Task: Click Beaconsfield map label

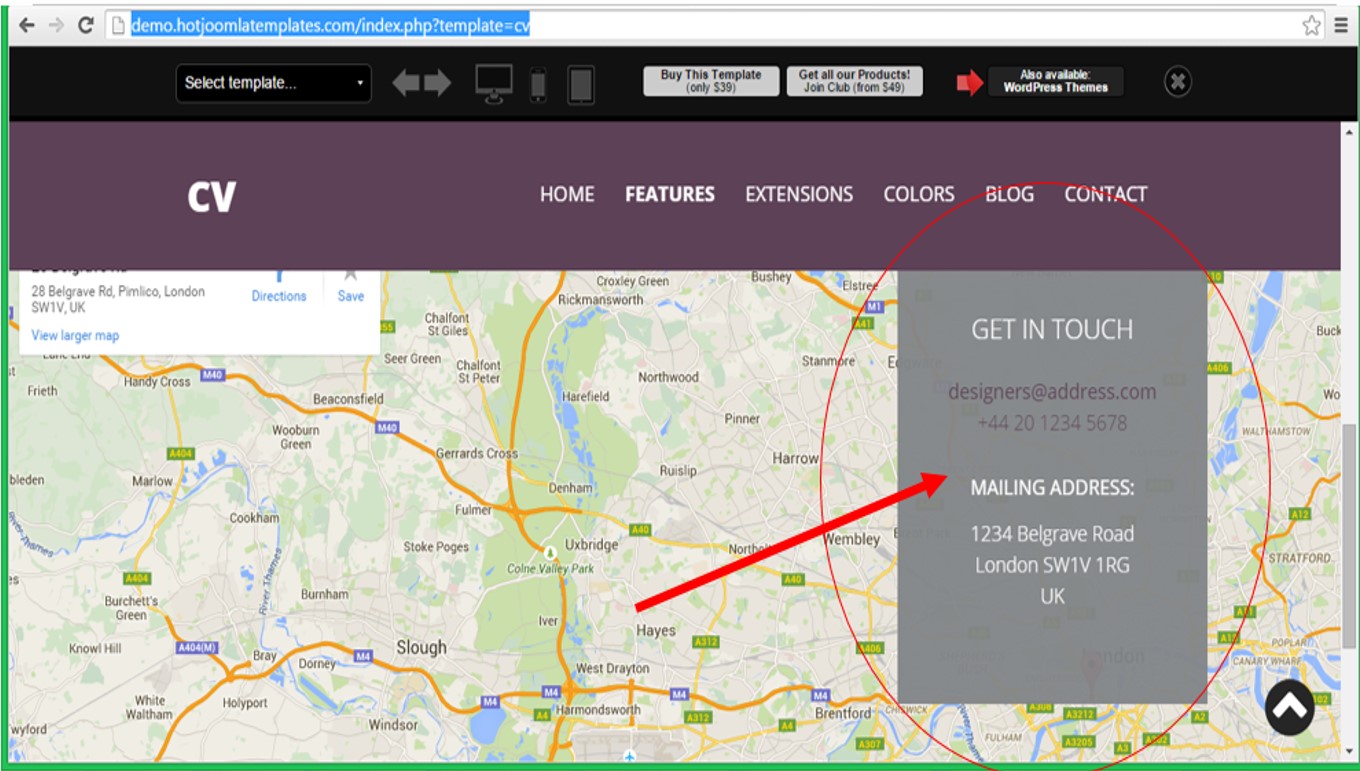Action: 348,398
